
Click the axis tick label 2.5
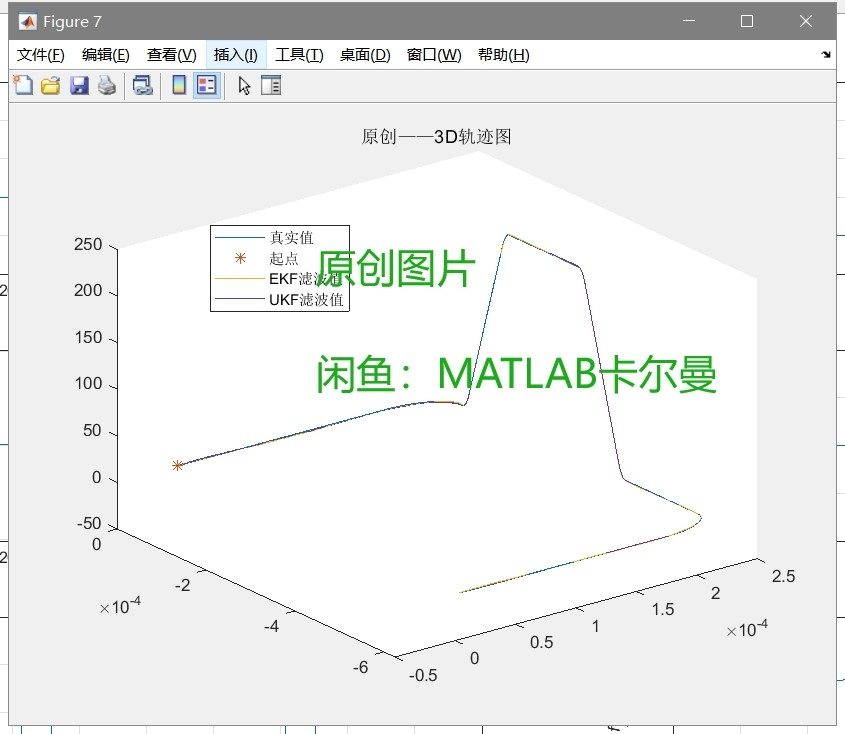pyautogui.click(x=783, y=576)
